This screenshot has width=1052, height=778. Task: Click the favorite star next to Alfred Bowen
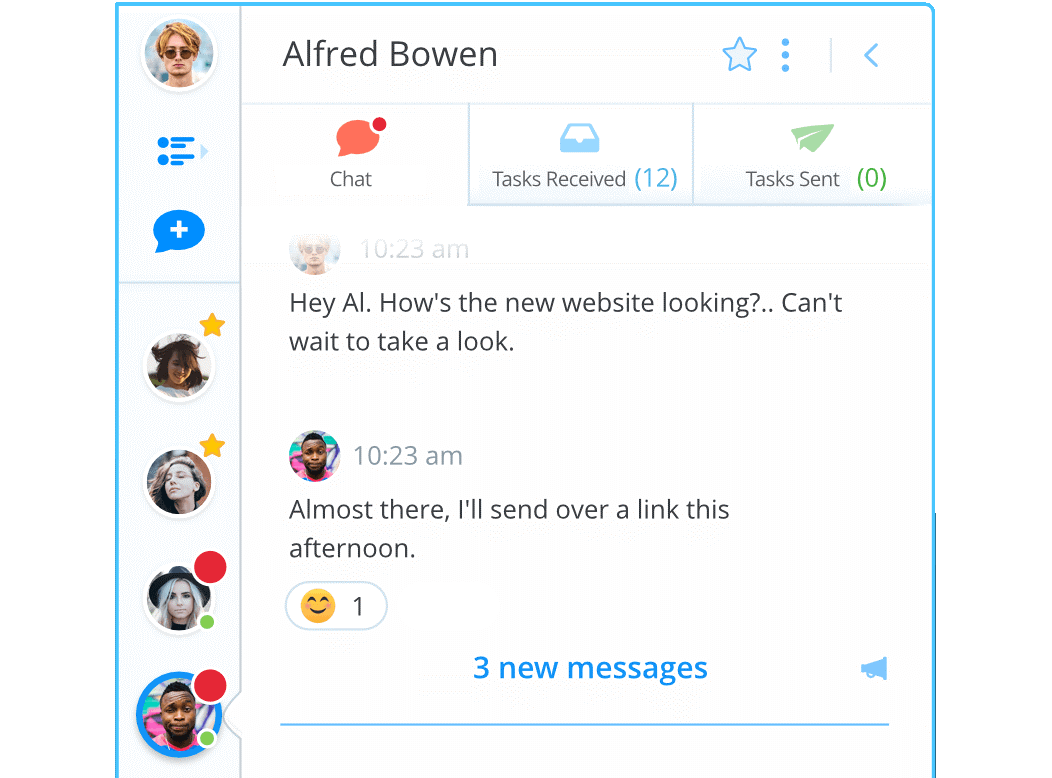[739, 54]
